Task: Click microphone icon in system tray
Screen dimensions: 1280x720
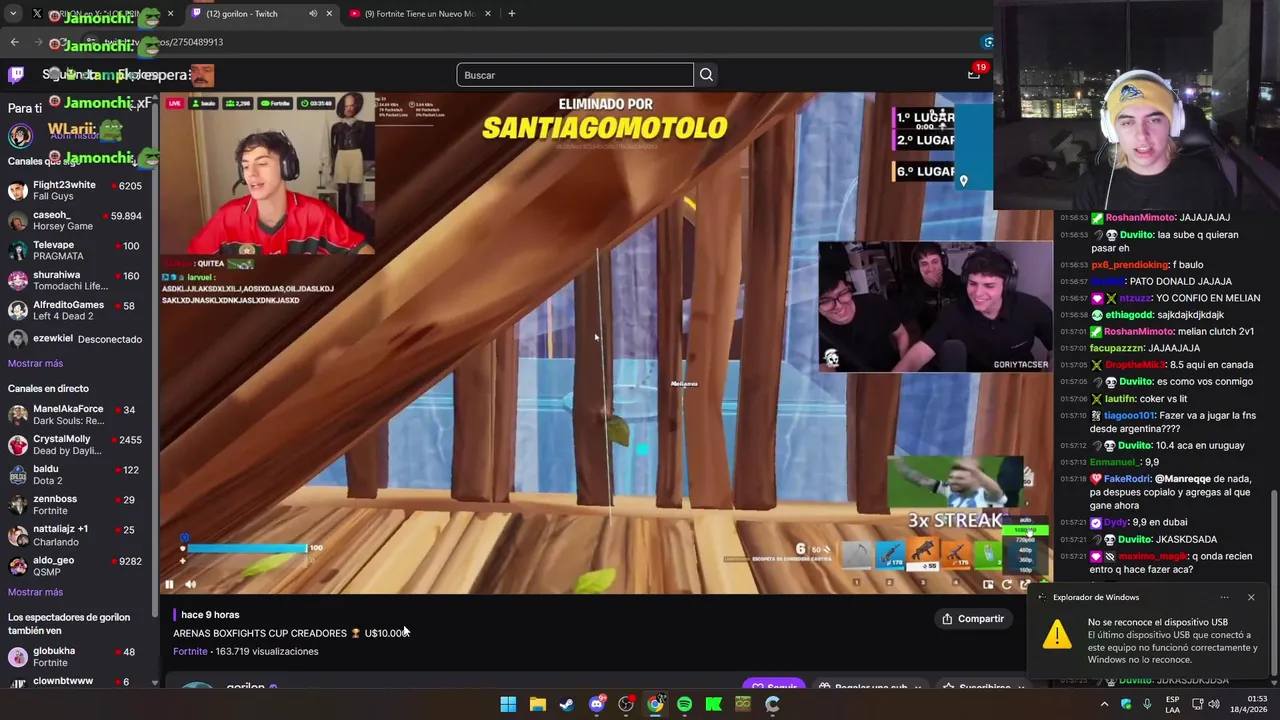Action: point(1147,704)
